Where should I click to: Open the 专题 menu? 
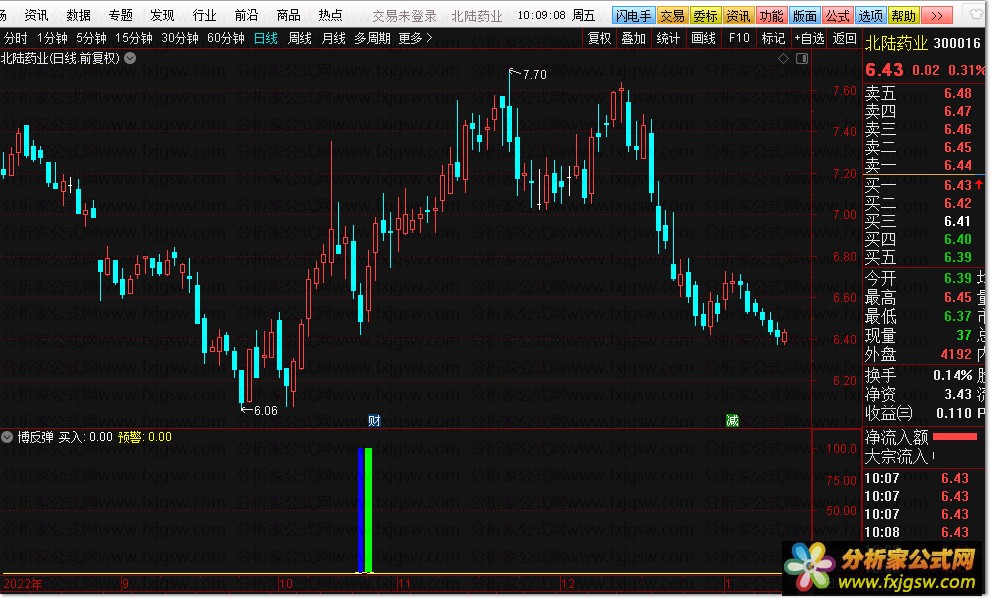(x=120, y=15)
